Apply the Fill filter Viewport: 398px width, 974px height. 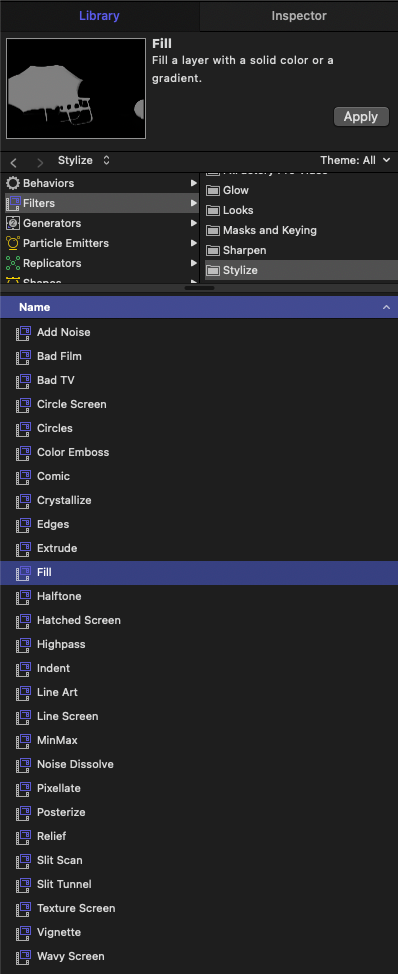point(361,117)
